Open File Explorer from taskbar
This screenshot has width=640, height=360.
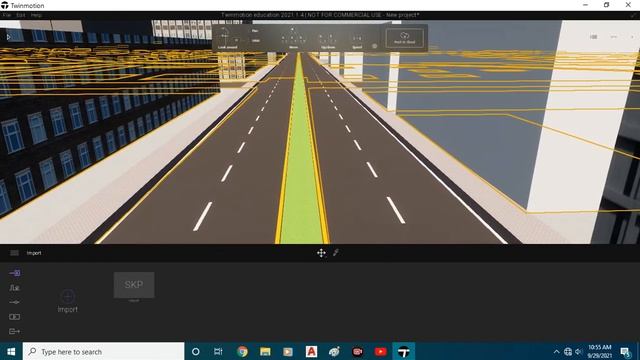[x=265, y=351]
